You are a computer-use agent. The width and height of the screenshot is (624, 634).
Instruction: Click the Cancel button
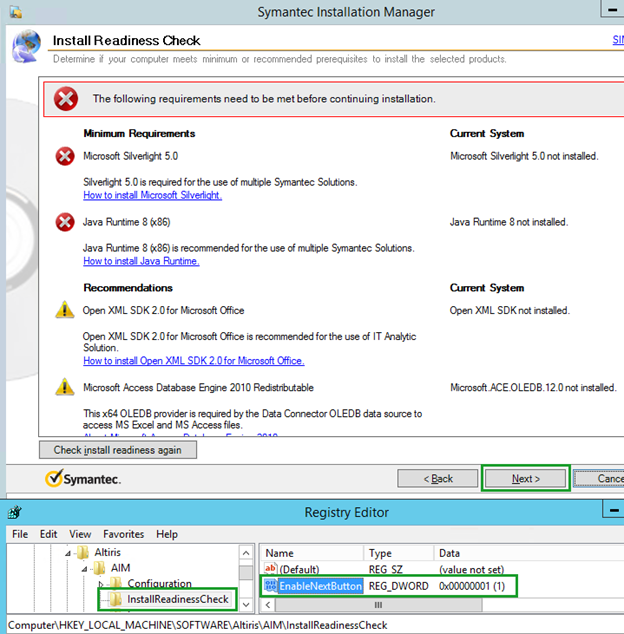599,479
